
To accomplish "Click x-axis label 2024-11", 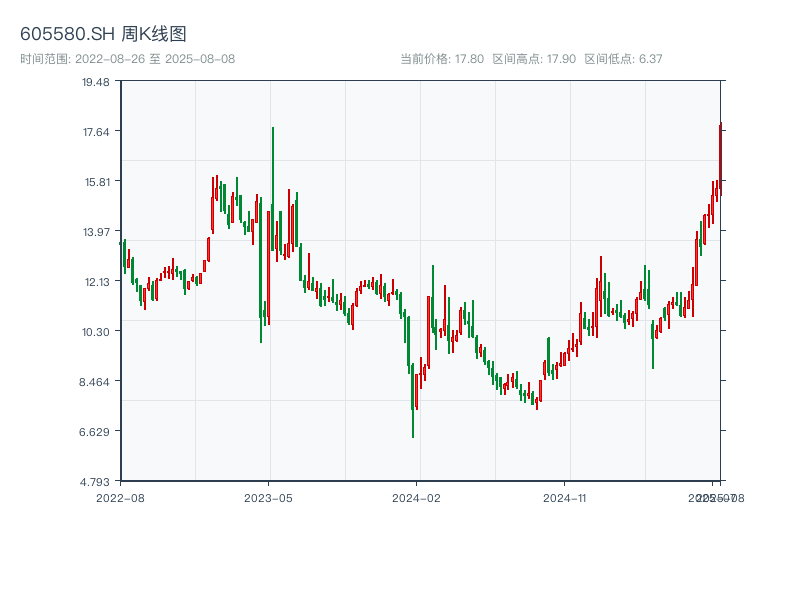I will pyautogui.click(x=564, y=498).
